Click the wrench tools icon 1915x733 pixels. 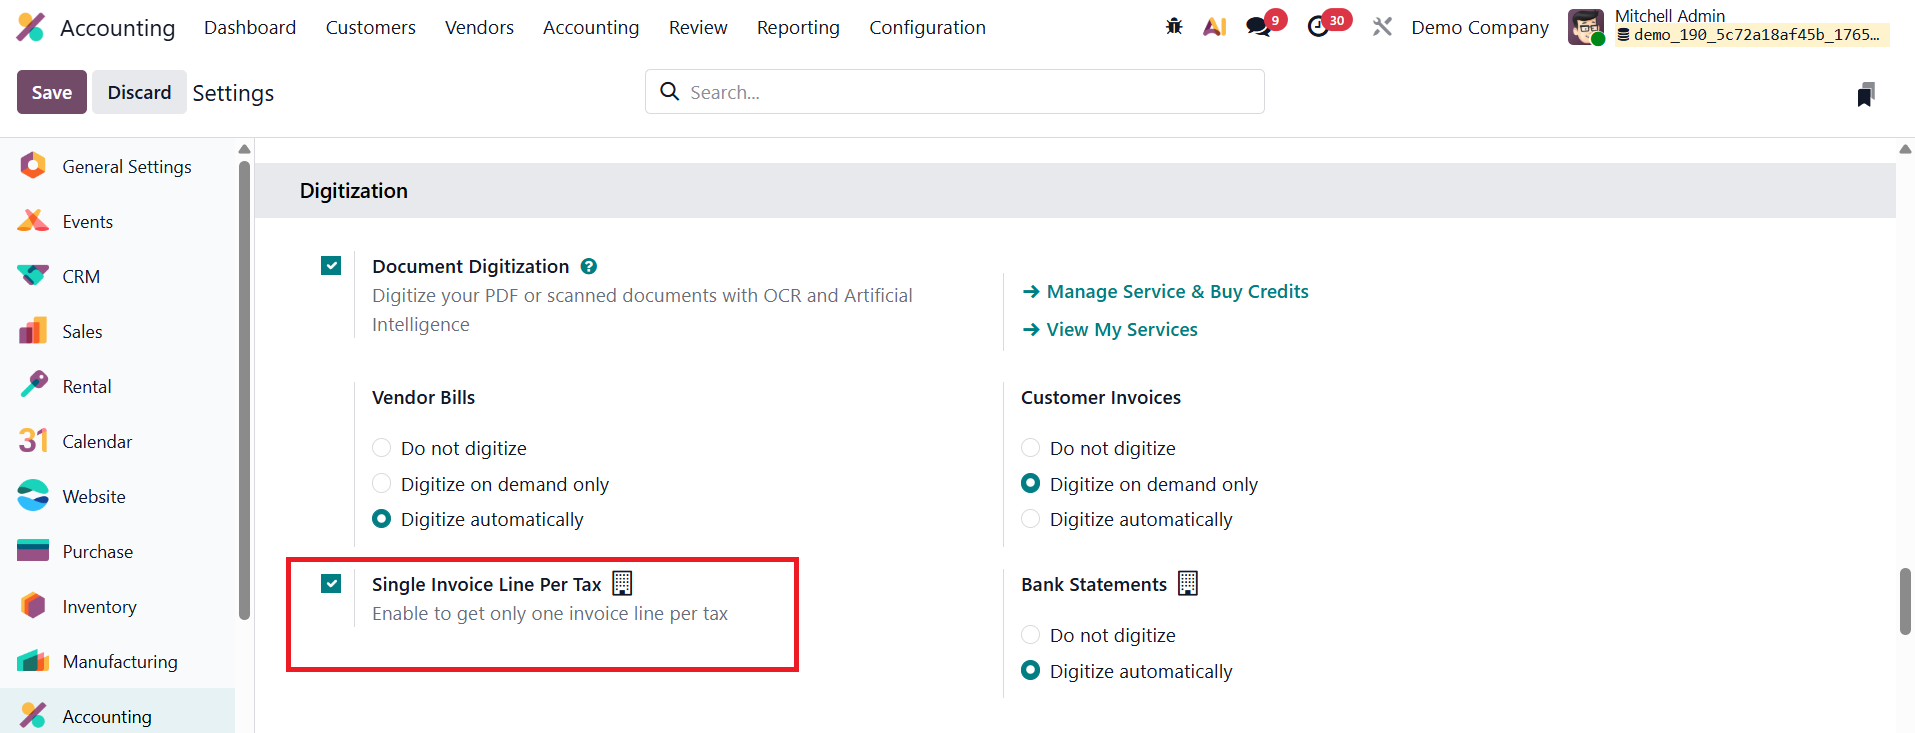[x=1382, y=27]
